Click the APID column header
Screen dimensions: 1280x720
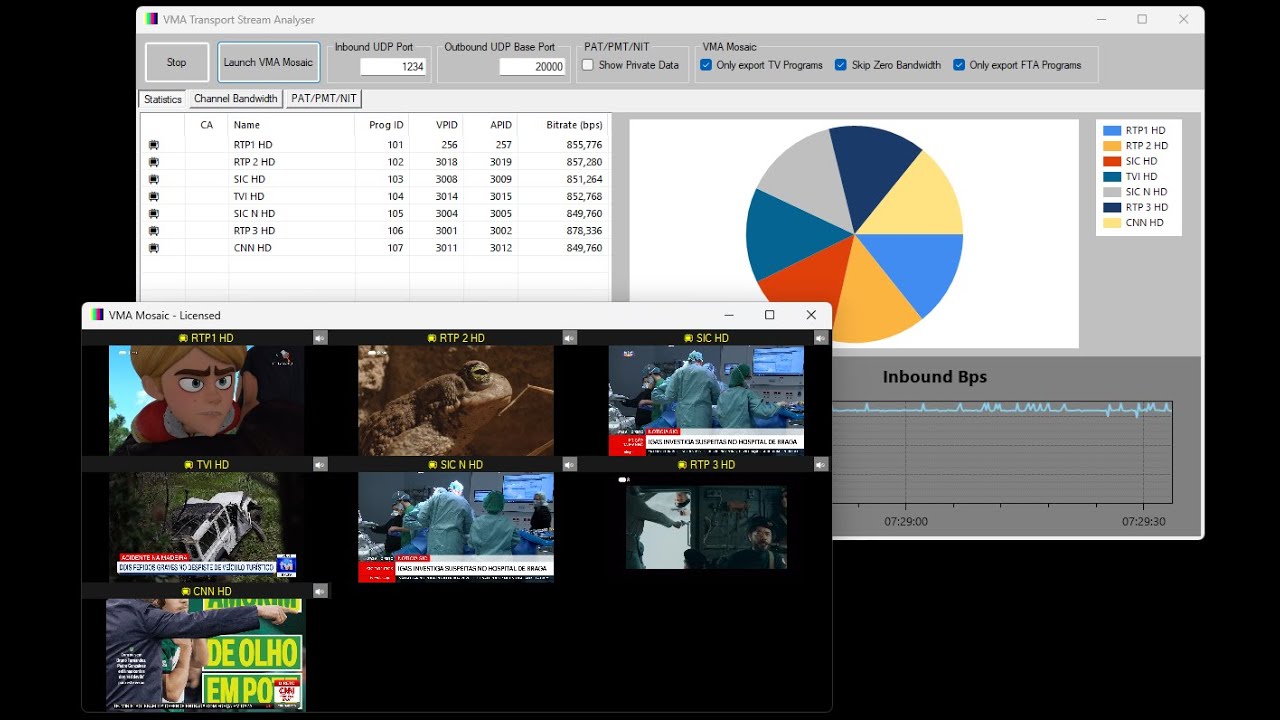[491, 125]
